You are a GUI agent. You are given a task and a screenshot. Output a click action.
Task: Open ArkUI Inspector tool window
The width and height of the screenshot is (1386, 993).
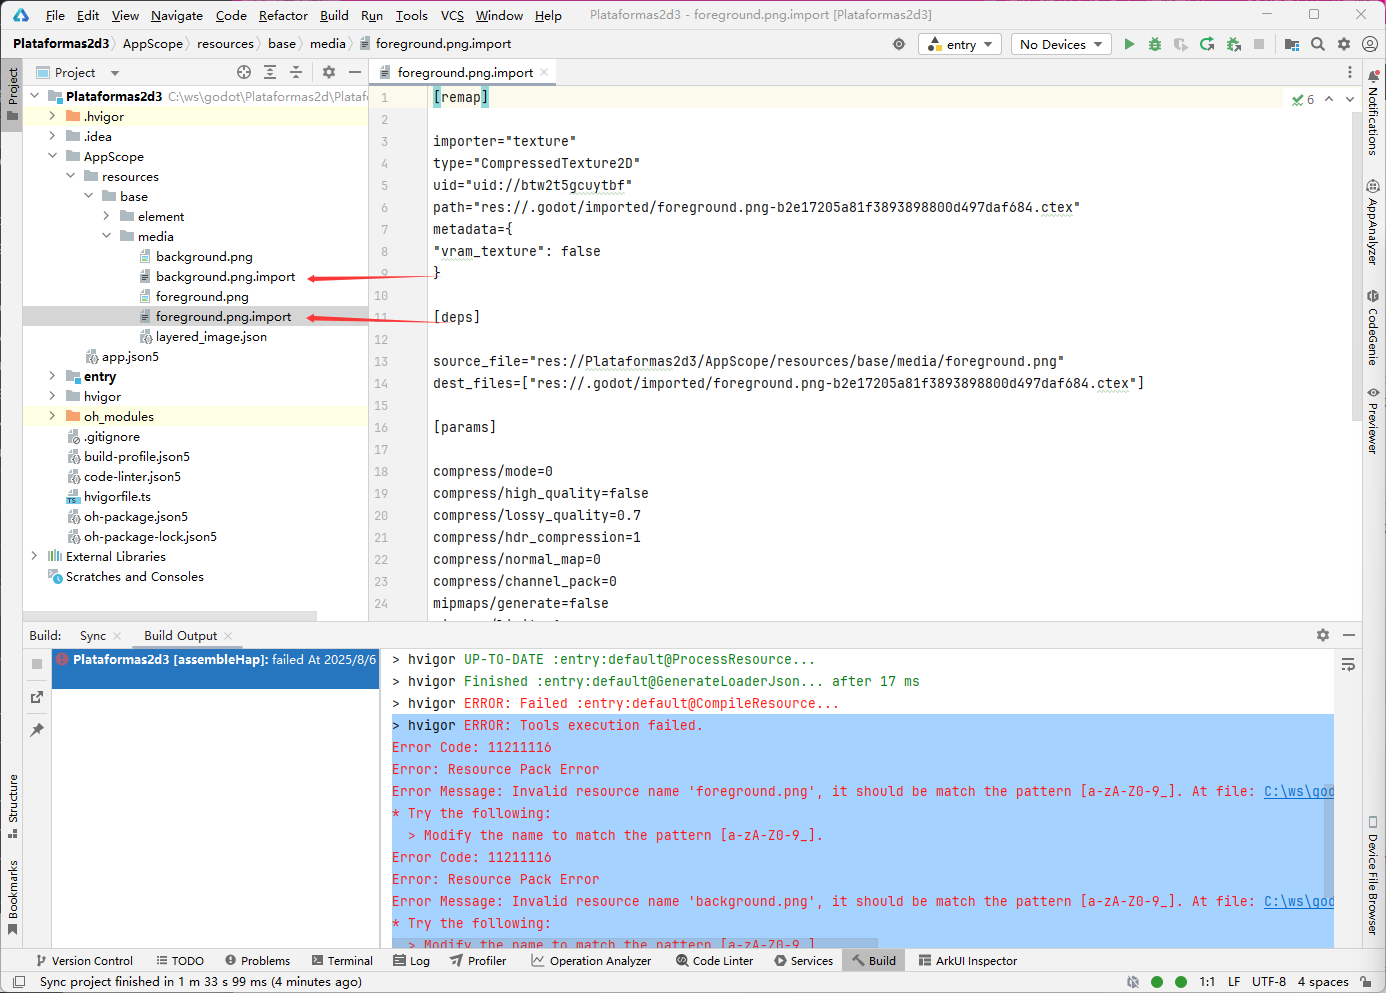point(967,961)
